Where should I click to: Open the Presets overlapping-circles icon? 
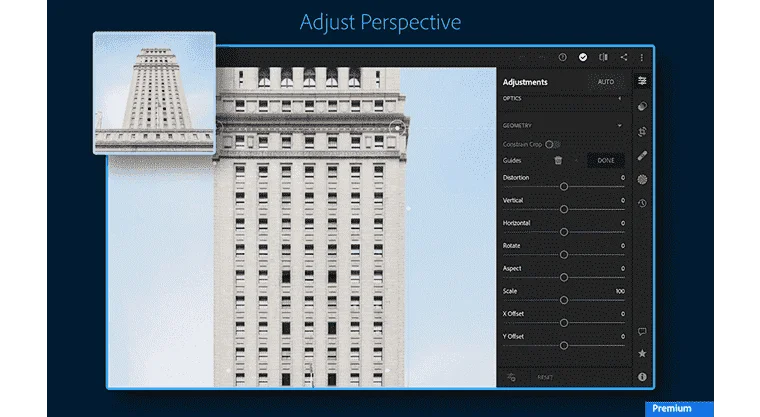[642, 106]
